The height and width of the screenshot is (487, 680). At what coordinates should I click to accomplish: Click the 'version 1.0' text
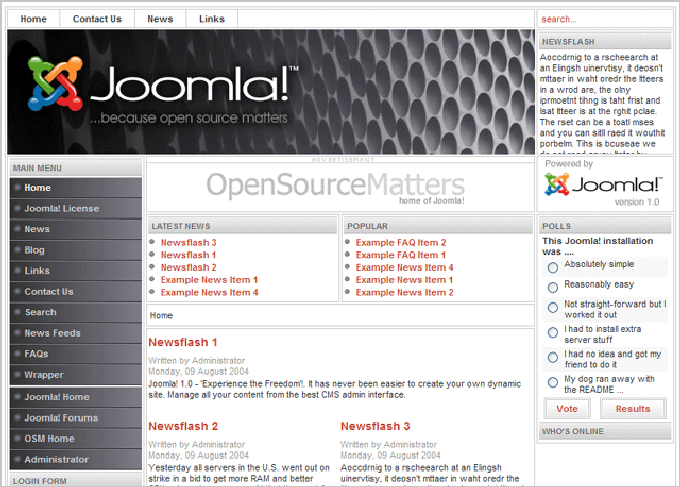click(637, 202)
